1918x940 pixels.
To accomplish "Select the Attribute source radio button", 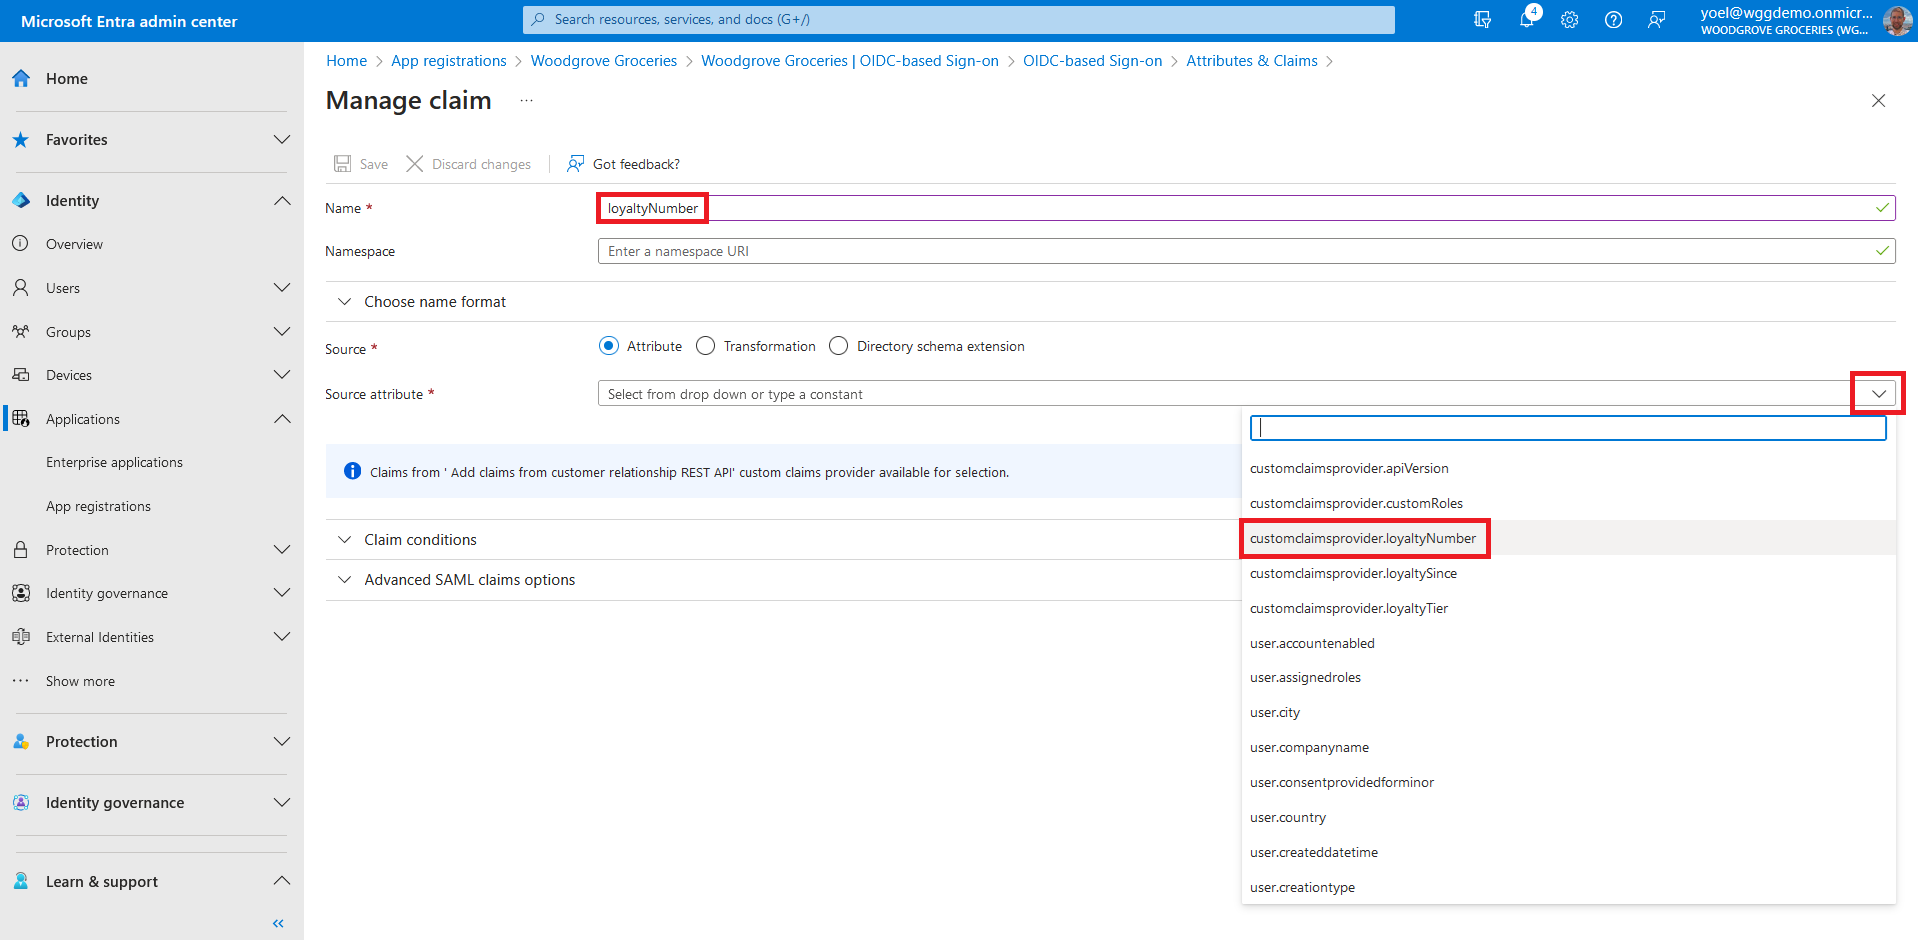I will pos(609,346).
